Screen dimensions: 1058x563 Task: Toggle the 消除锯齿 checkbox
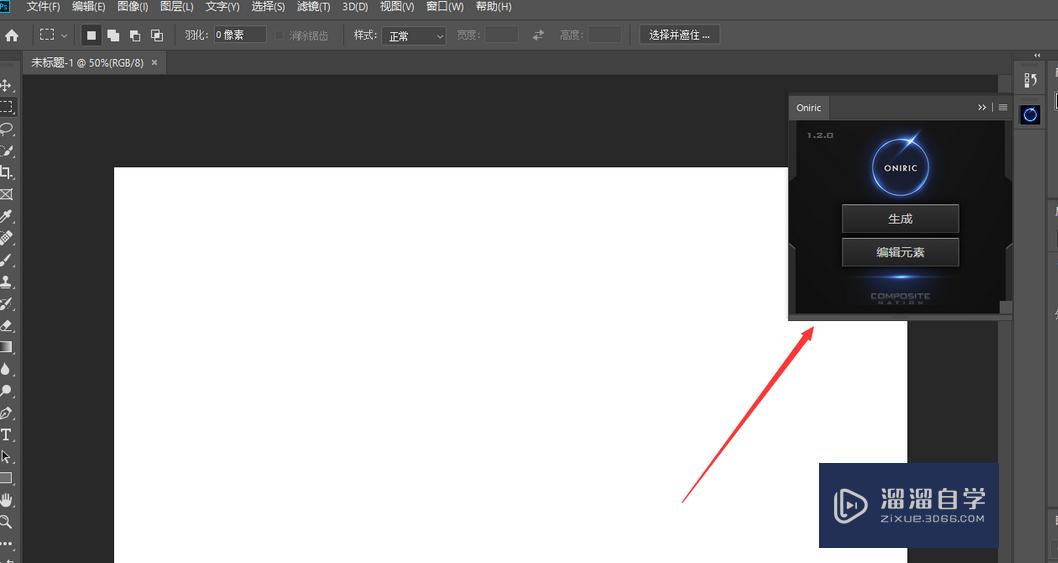[x=279, y=35]
